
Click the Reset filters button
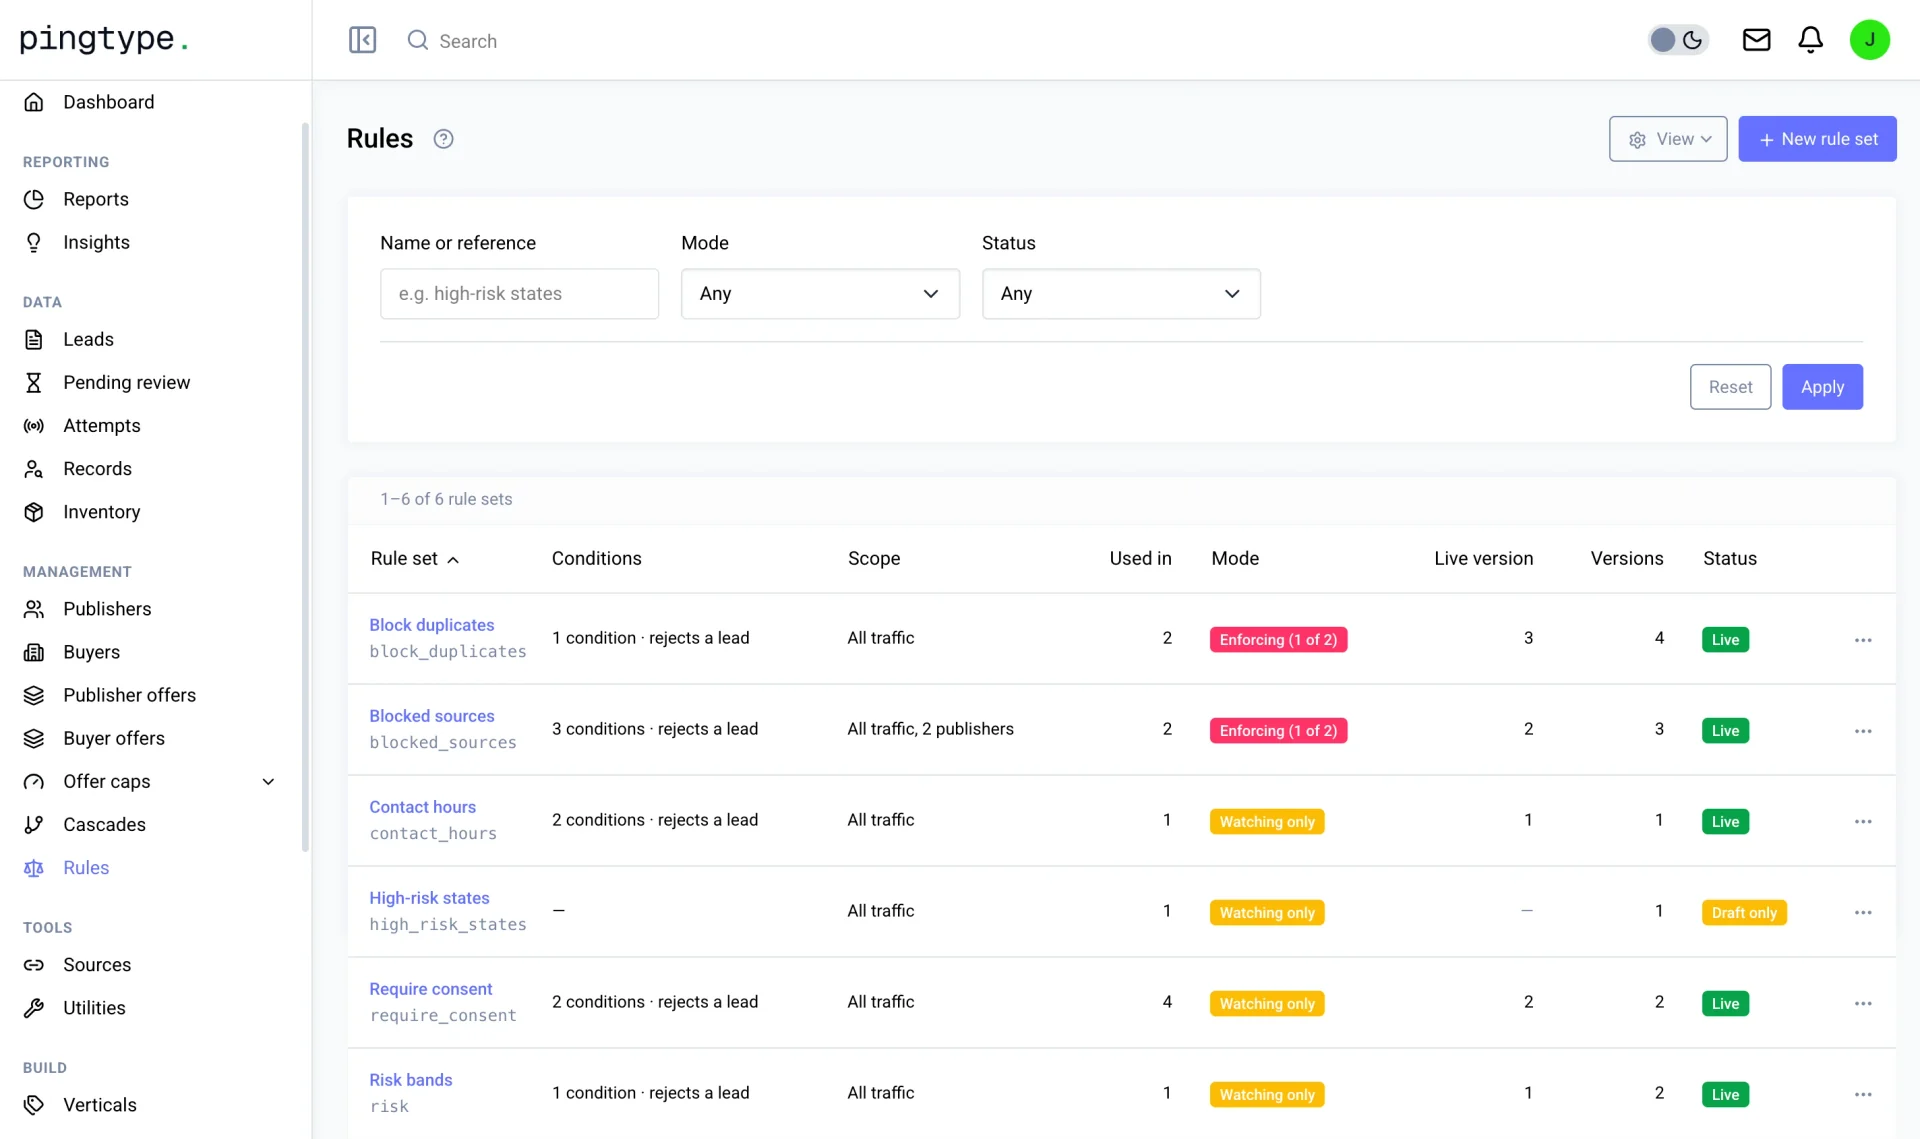pos(1730,386)
